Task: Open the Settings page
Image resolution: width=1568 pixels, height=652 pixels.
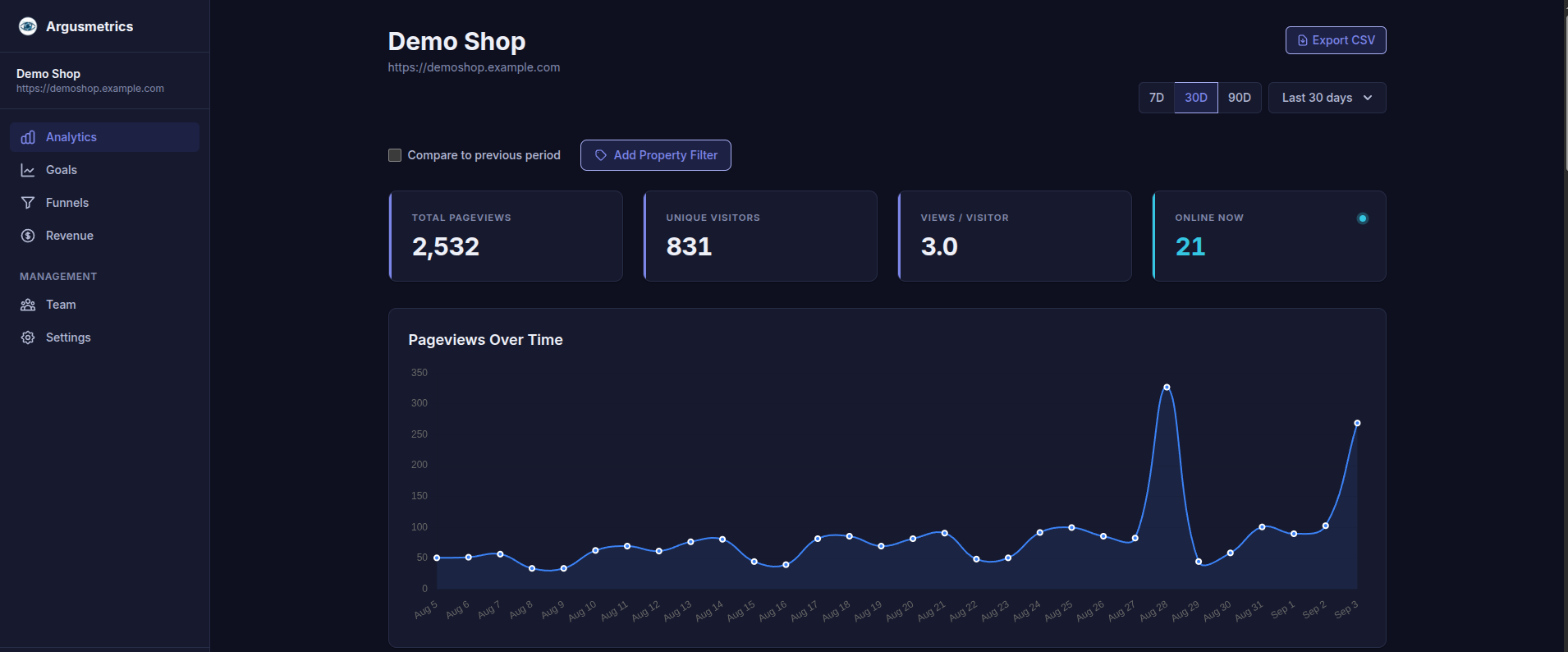Action: coord(105,338)
